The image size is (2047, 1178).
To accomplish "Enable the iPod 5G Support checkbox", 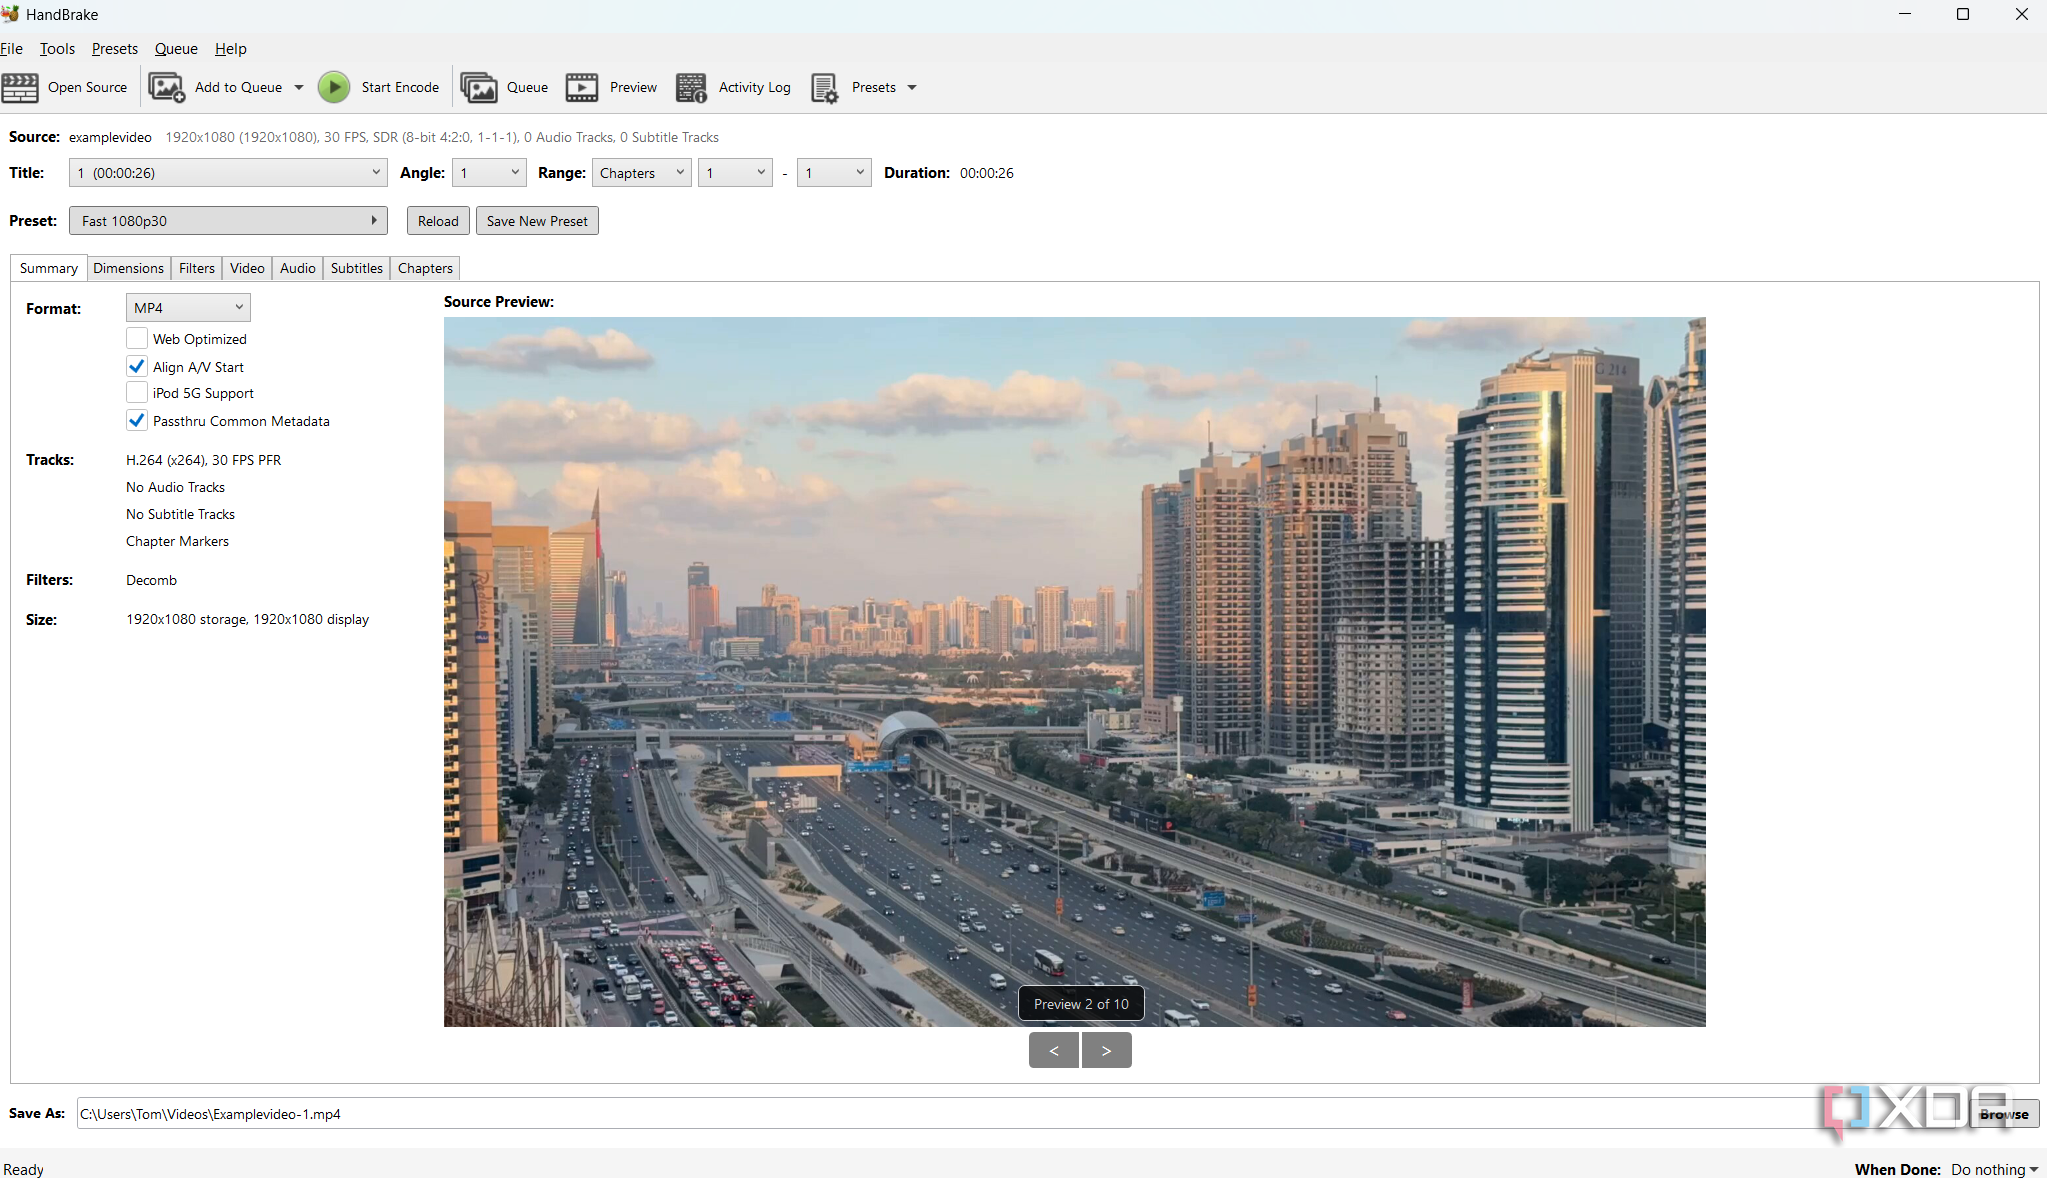I will pos(137,393).
